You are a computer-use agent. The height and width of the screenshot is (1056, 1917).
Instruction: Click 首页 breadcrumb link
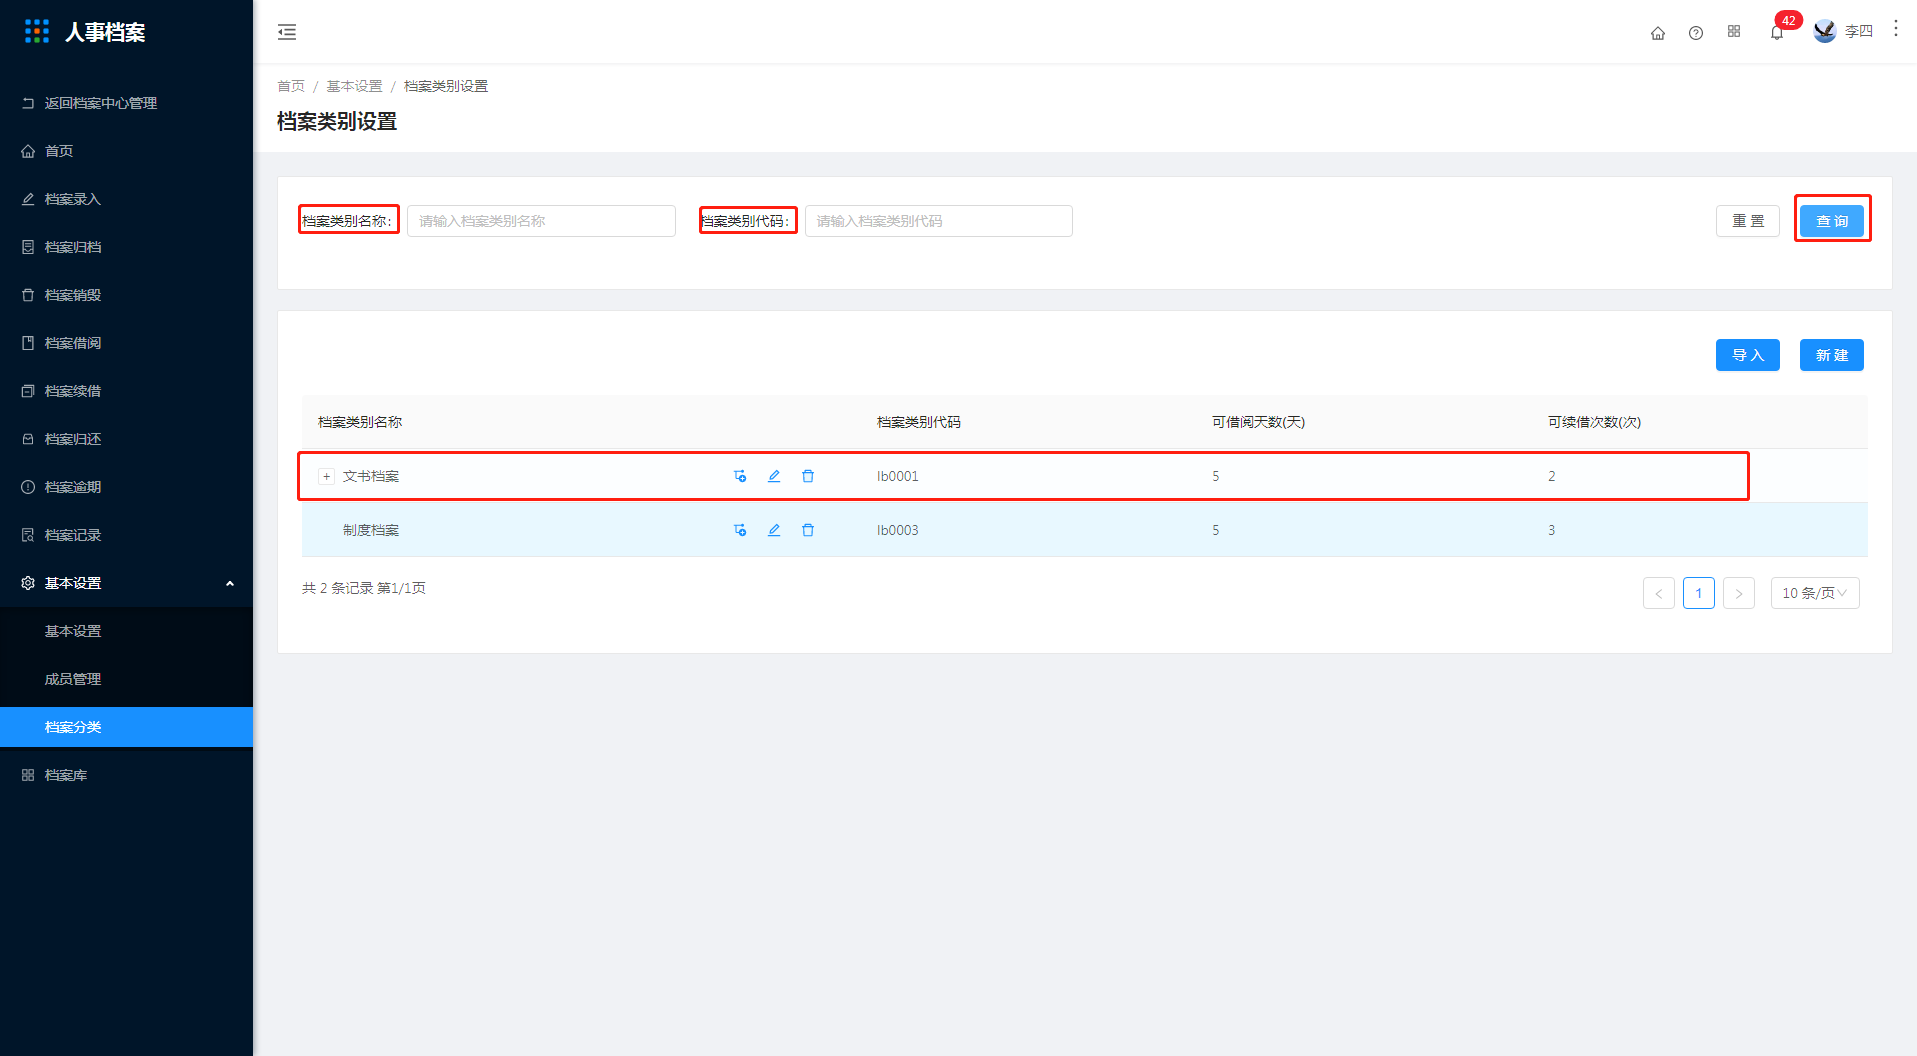[x=291, y=86]
